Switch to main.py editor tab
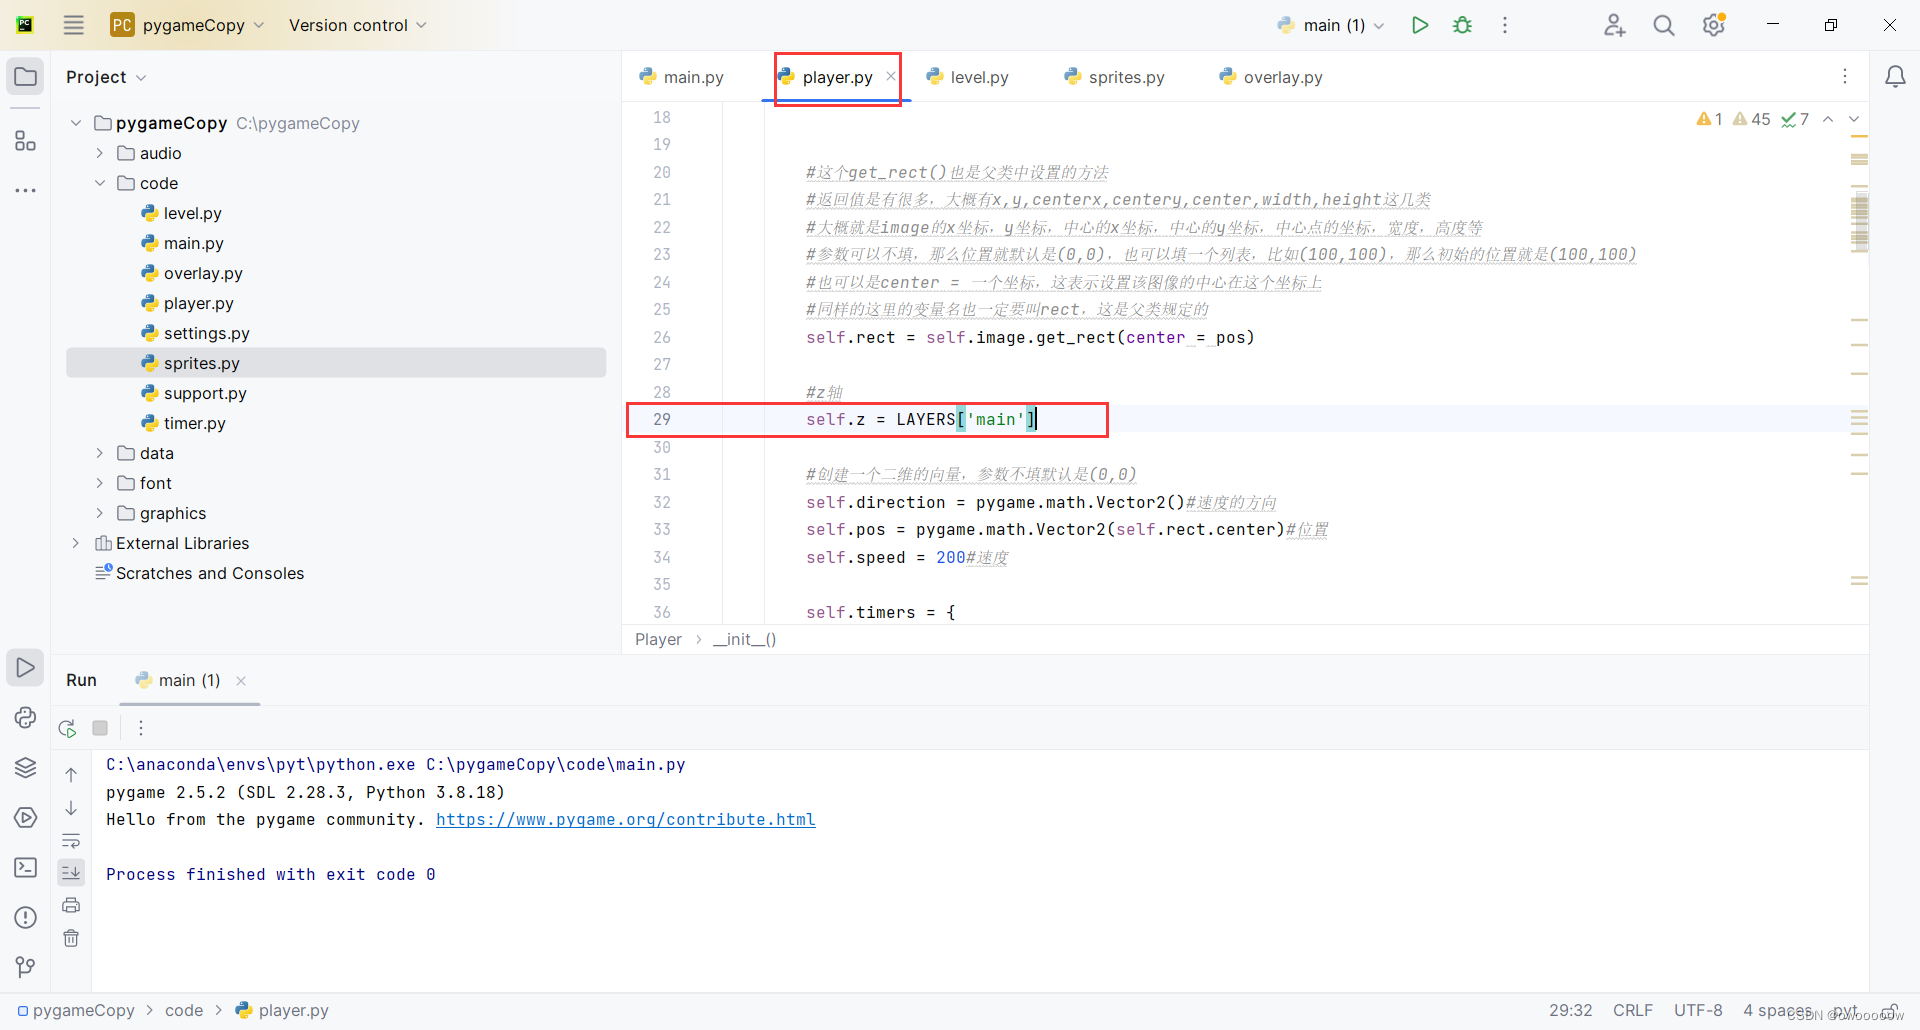 681,77
